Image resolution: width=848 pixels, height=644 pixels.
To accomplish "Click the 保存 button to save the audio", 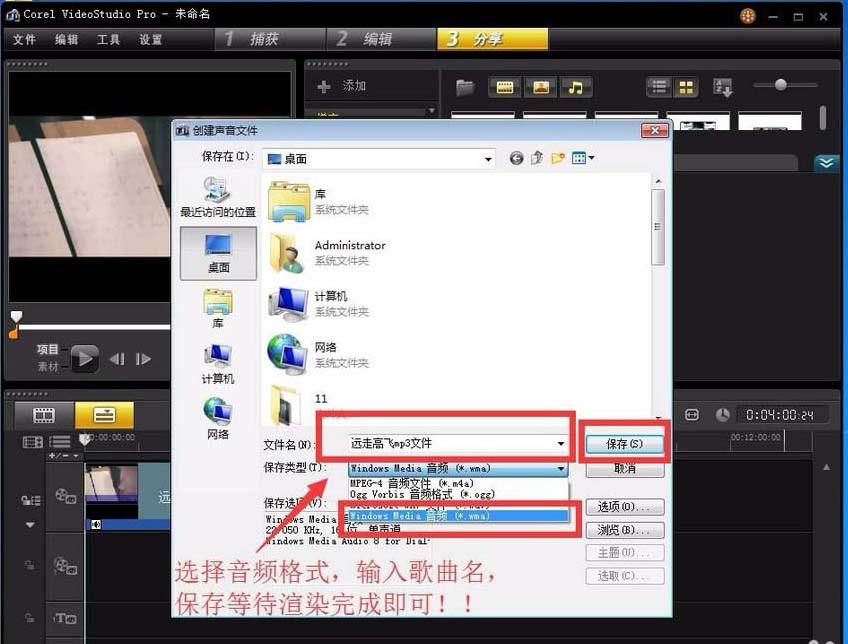I will (x=625, y=442).
